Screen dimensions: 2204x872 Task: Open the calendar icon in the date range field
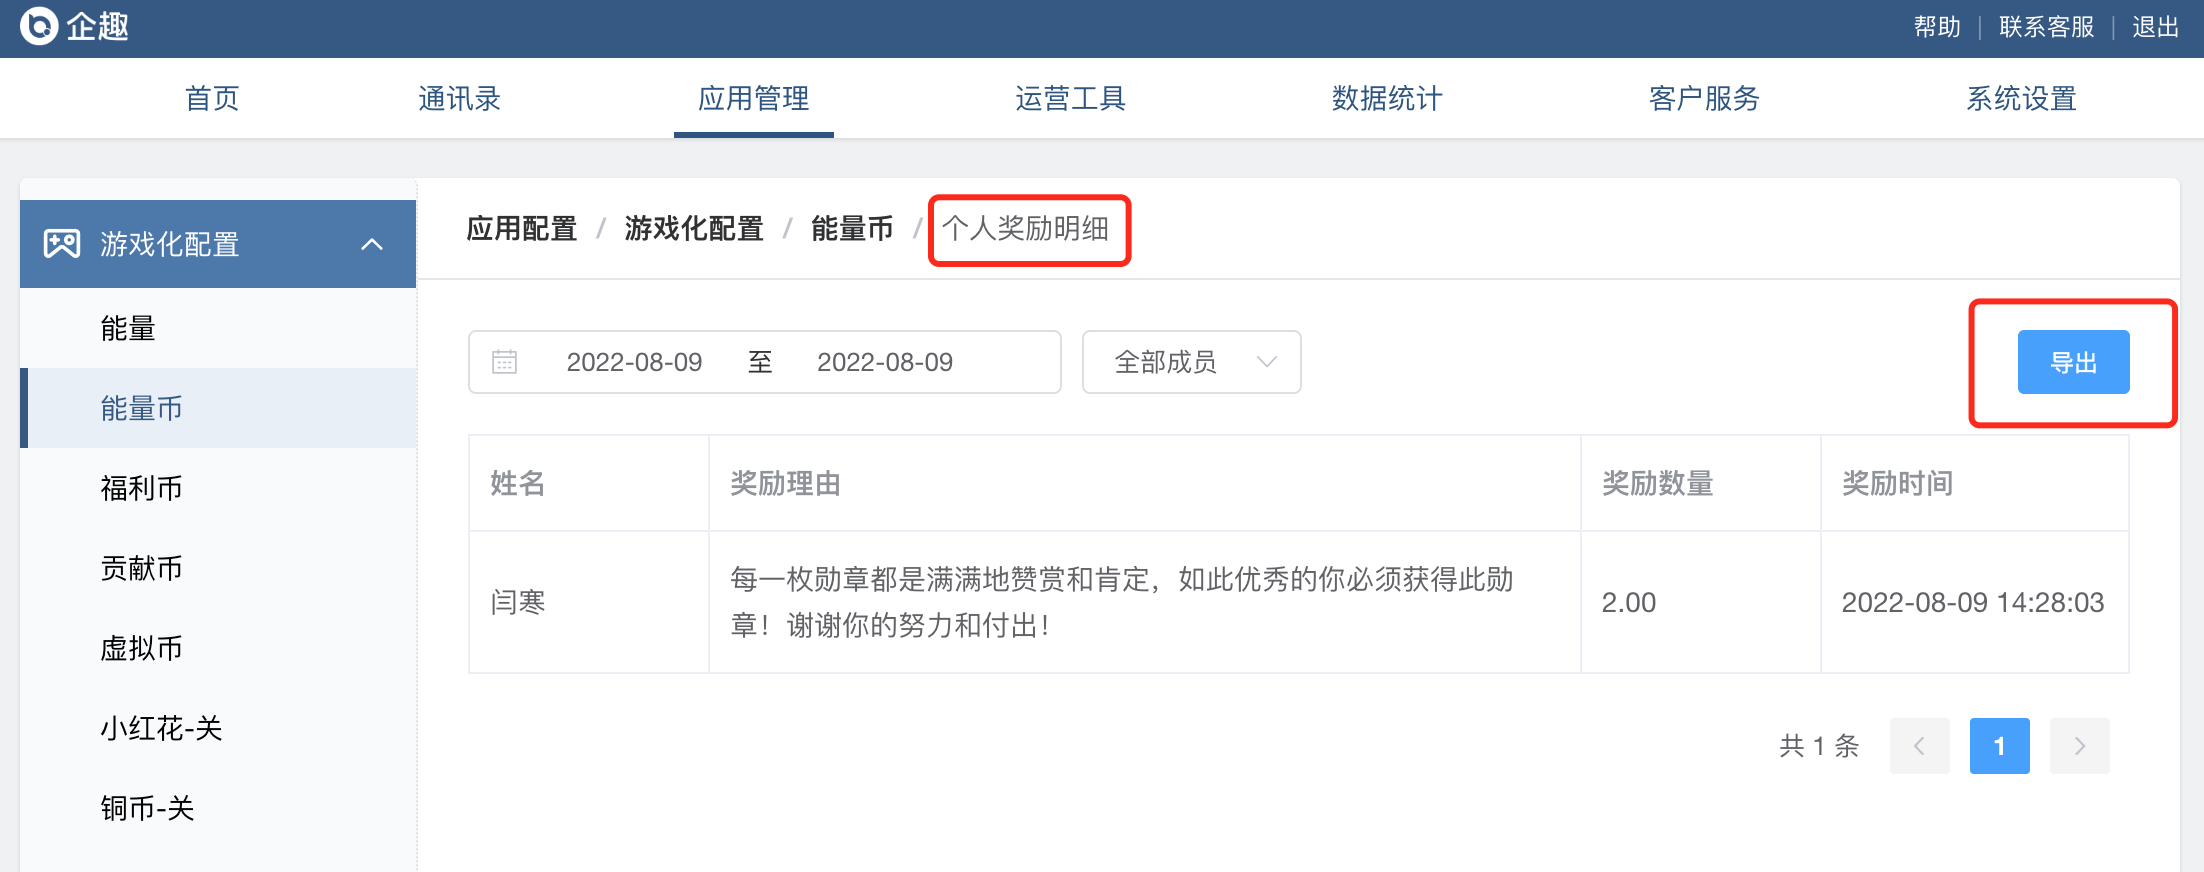click(504, 362)
